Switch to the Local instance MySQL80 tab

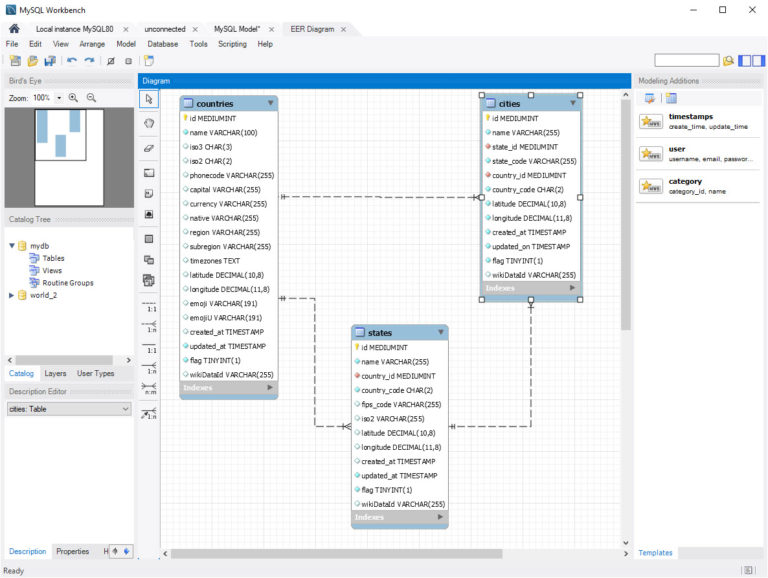coord(74,29)
